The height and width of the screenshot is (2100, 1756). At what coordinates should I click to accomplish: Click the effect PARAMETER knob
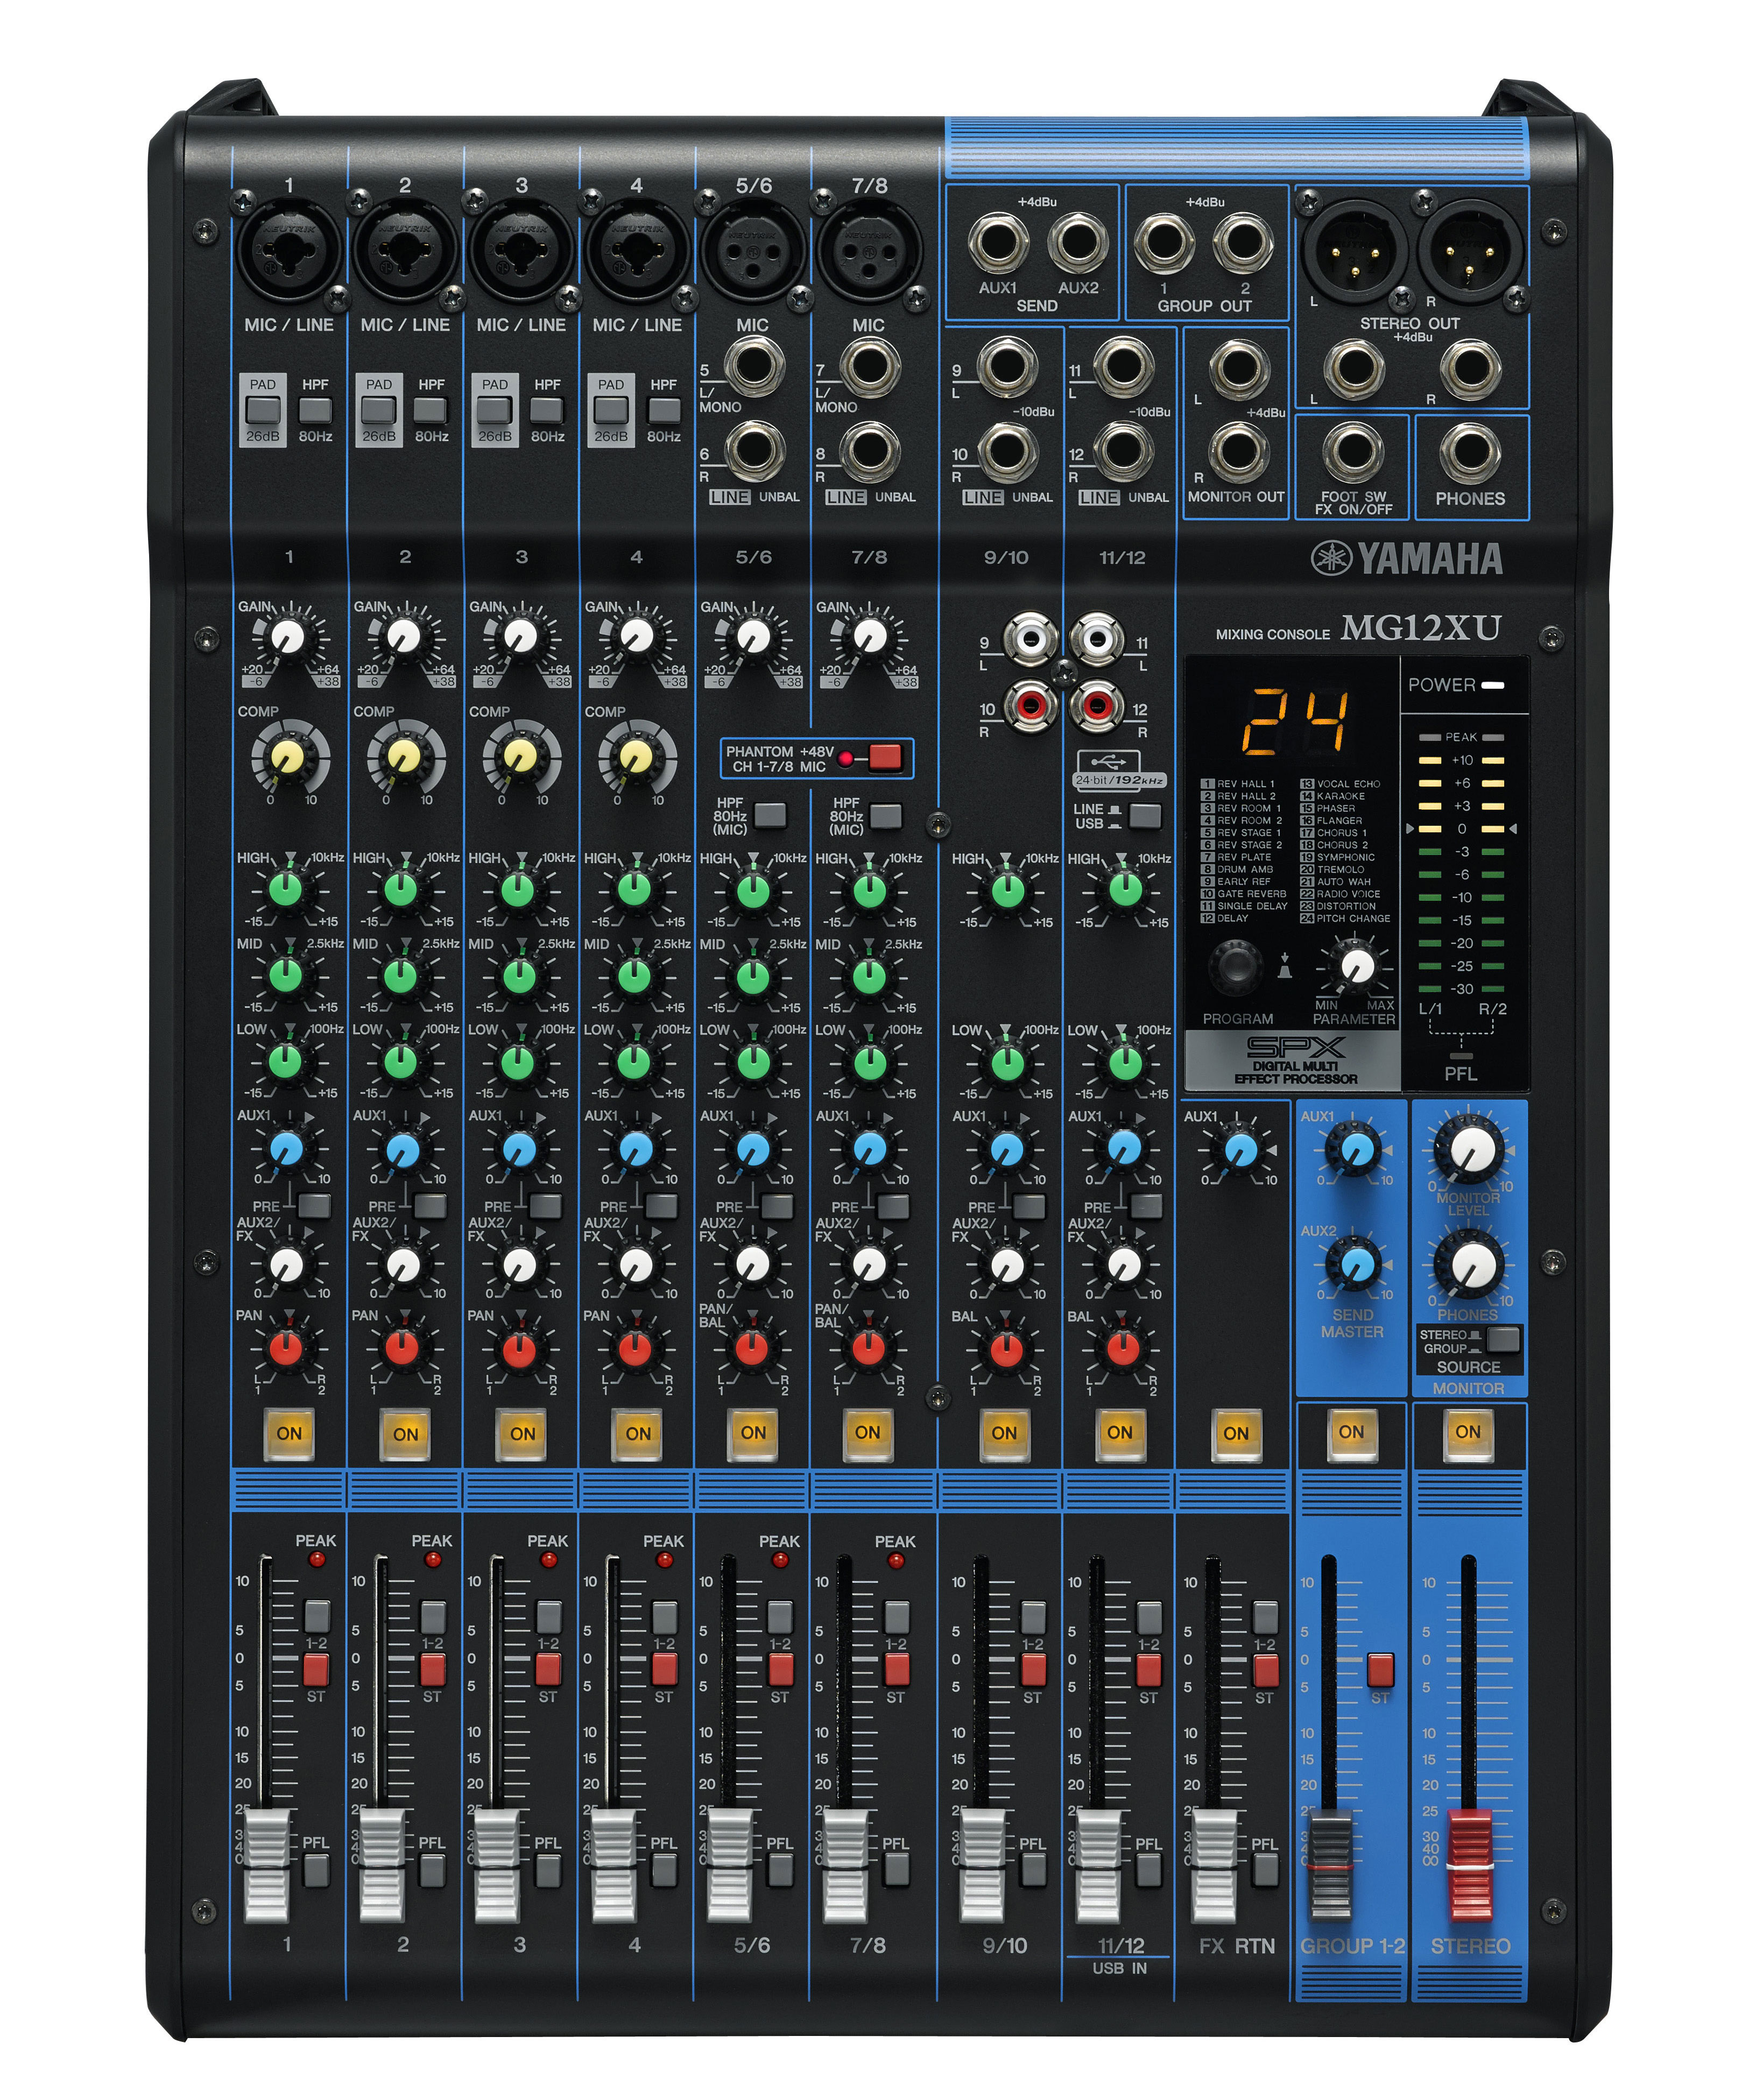coord(1356,966)
